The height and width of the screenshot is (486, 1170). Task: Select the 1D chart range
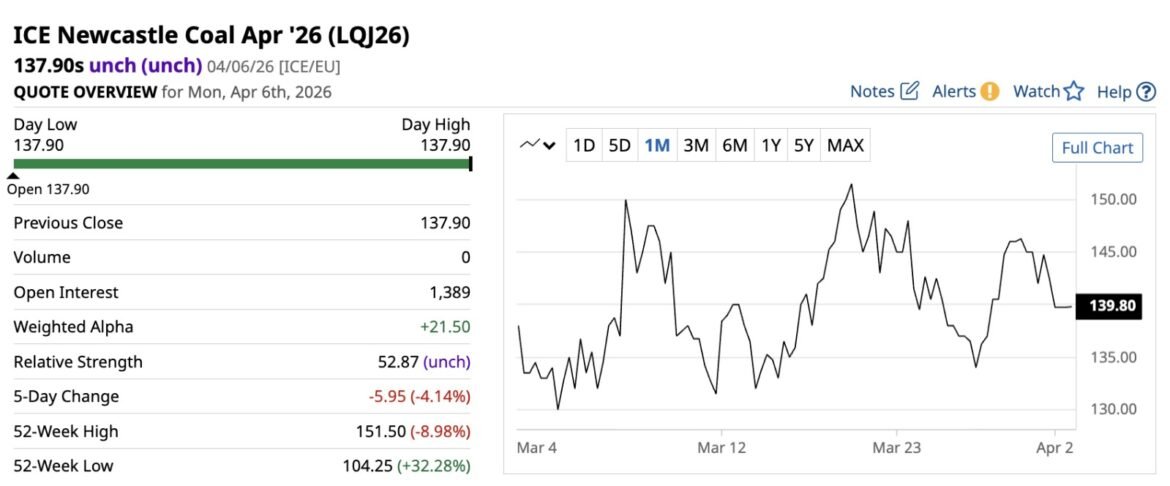[584, 146]
